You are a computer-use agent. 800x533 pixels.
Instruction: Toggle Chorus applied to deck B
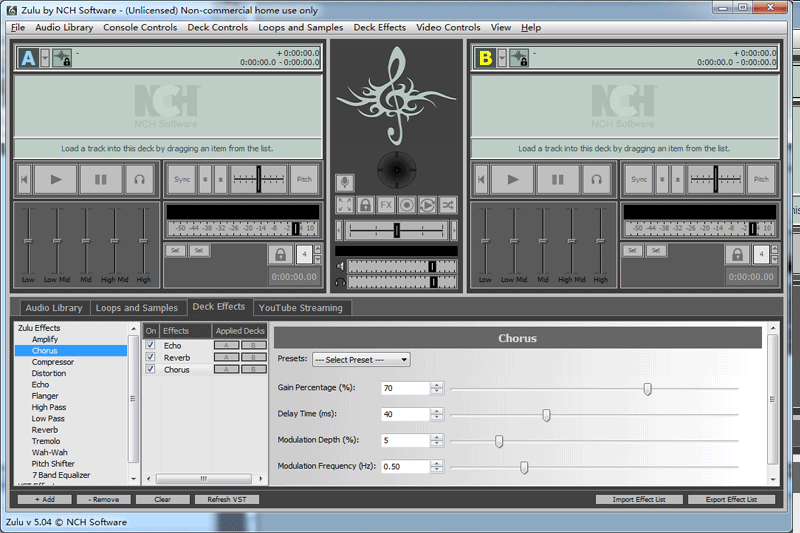pyautogui.click(x=254, y=369)
